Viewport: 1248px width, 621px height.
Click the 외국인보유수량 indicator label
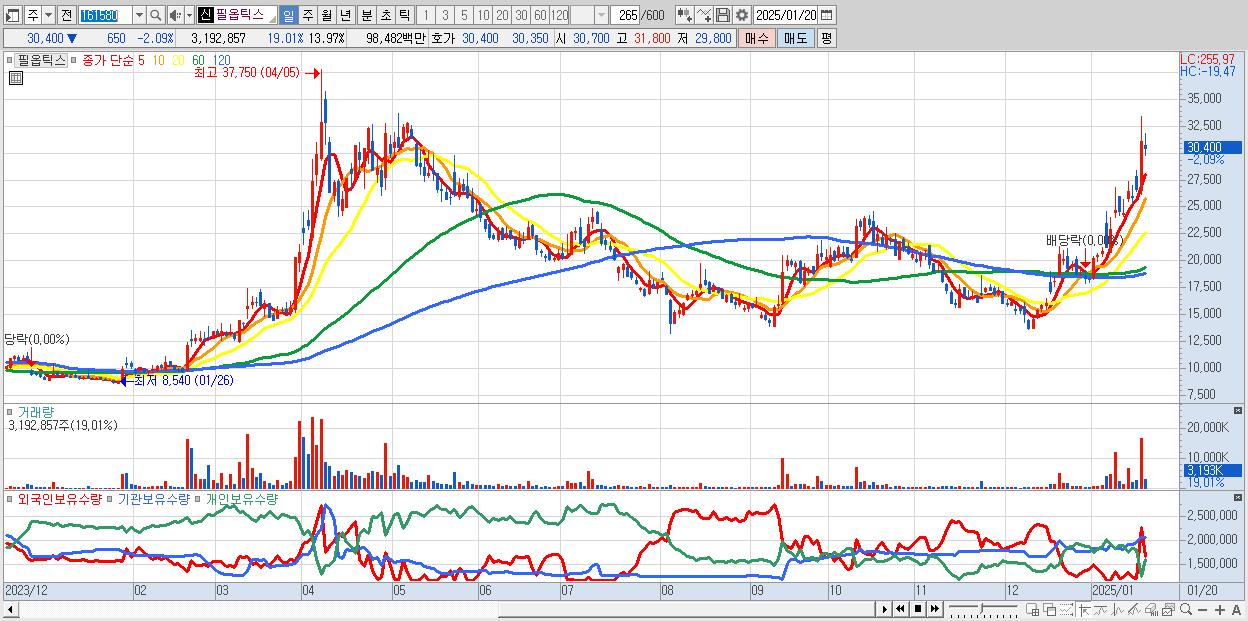pyautogui.click(x=60, y=498)
